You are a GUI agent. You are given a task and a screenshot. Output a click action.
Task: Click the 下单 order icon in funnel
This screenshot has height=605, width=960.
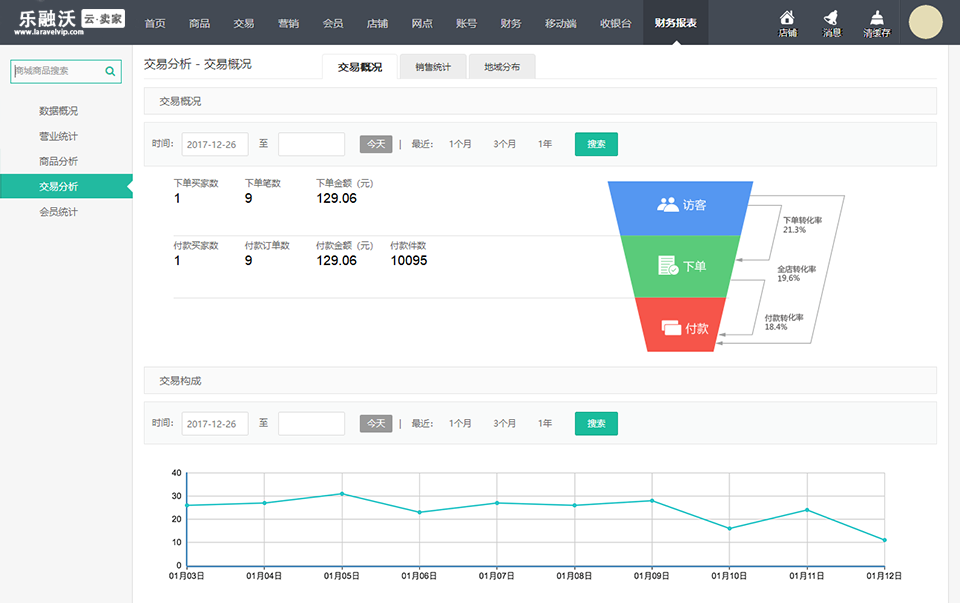[668, 266]
